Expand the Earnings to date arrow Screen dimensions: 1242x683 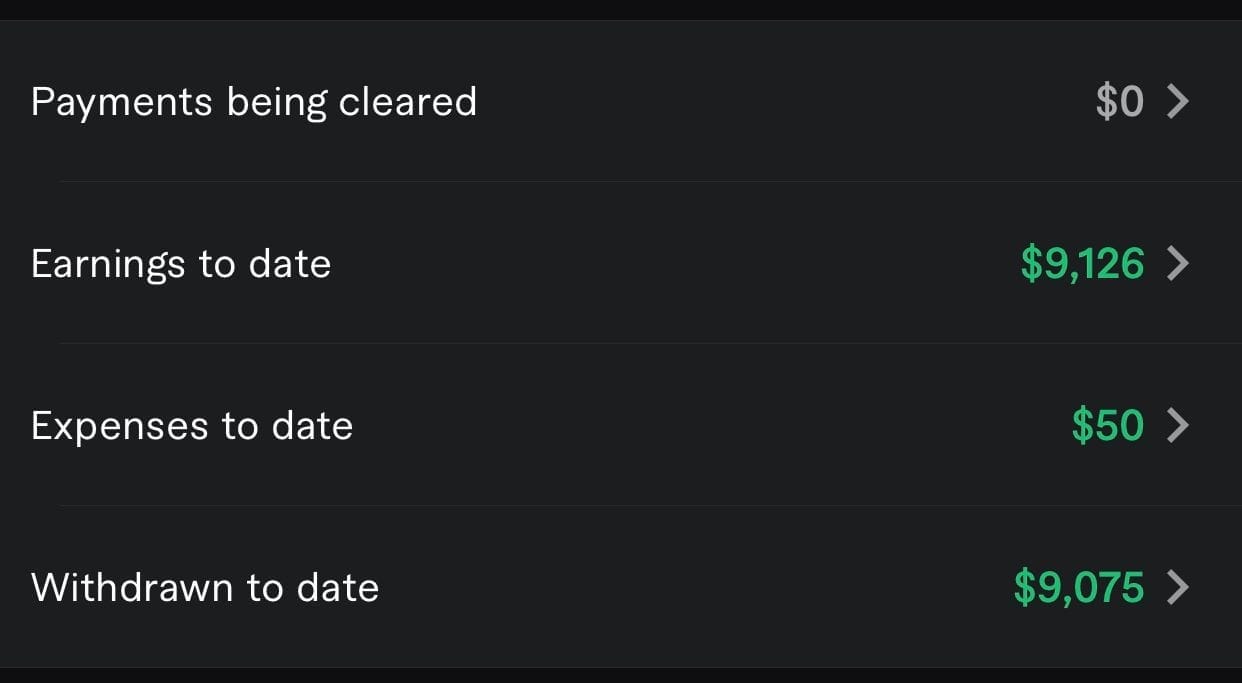1178,263
